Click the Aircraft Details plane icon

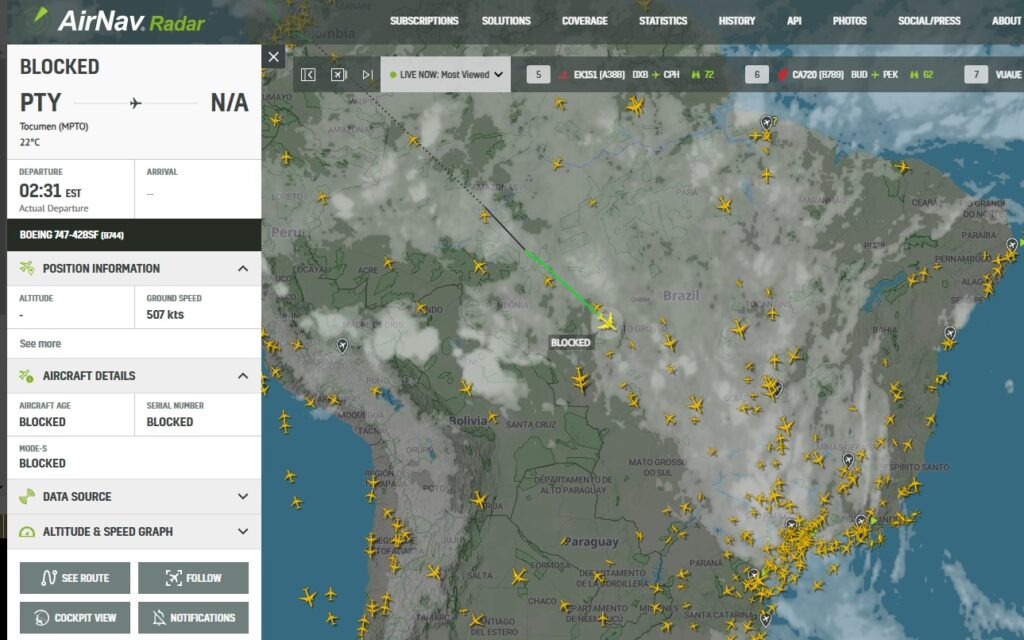(27, 376)
